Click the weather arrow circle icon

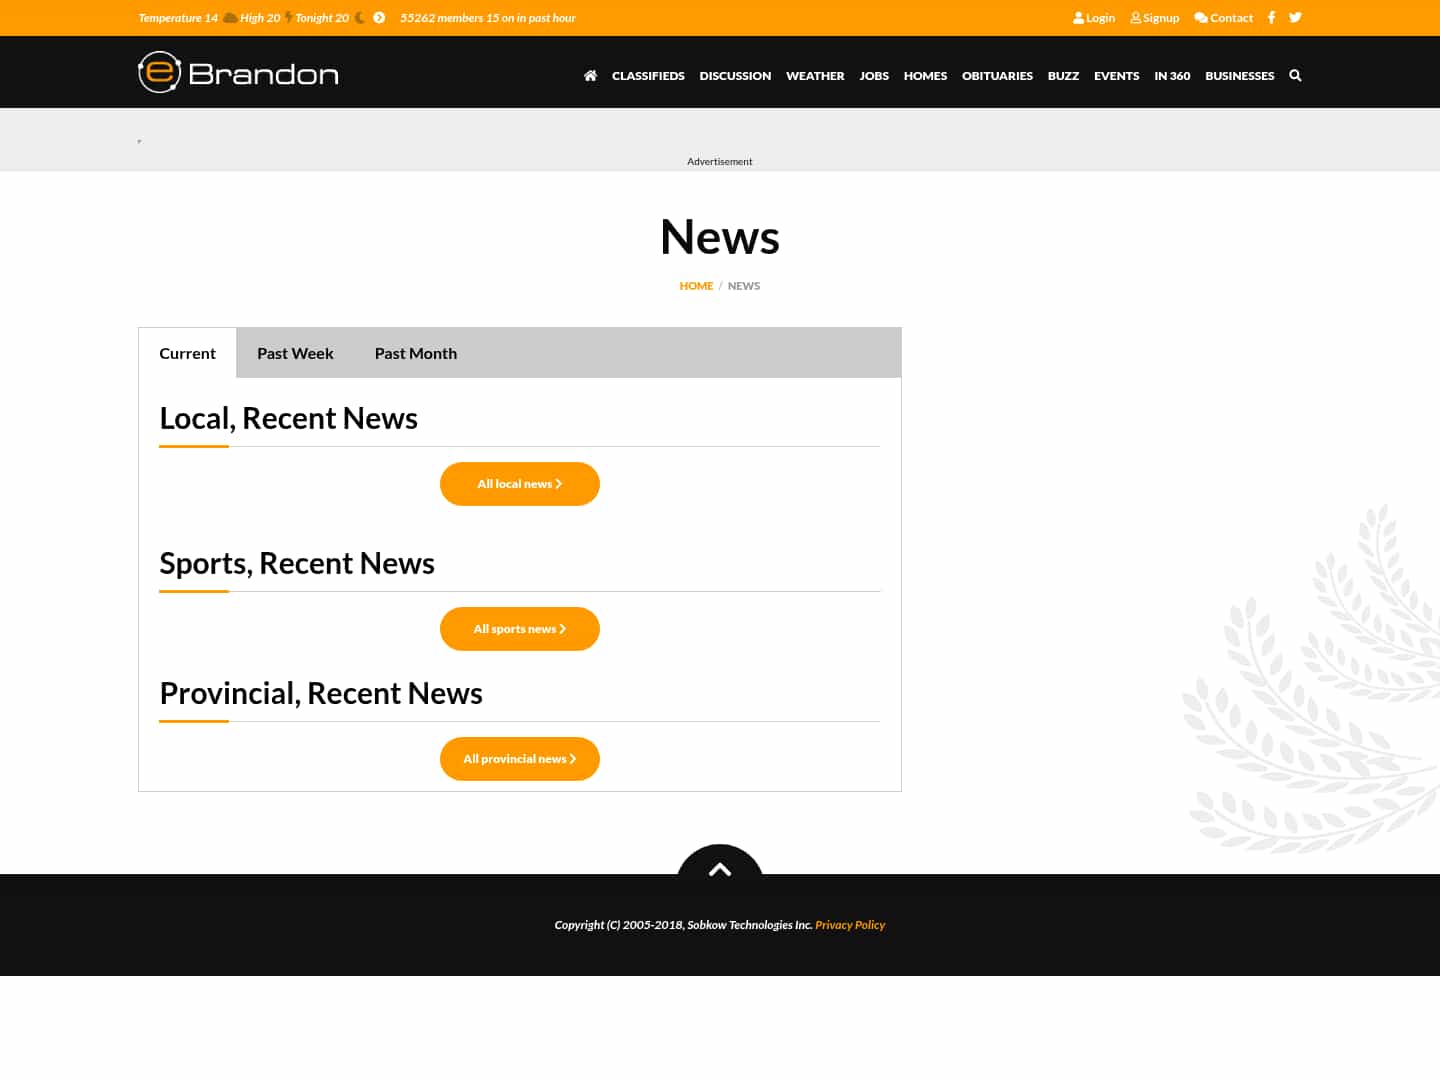[379, 18]
